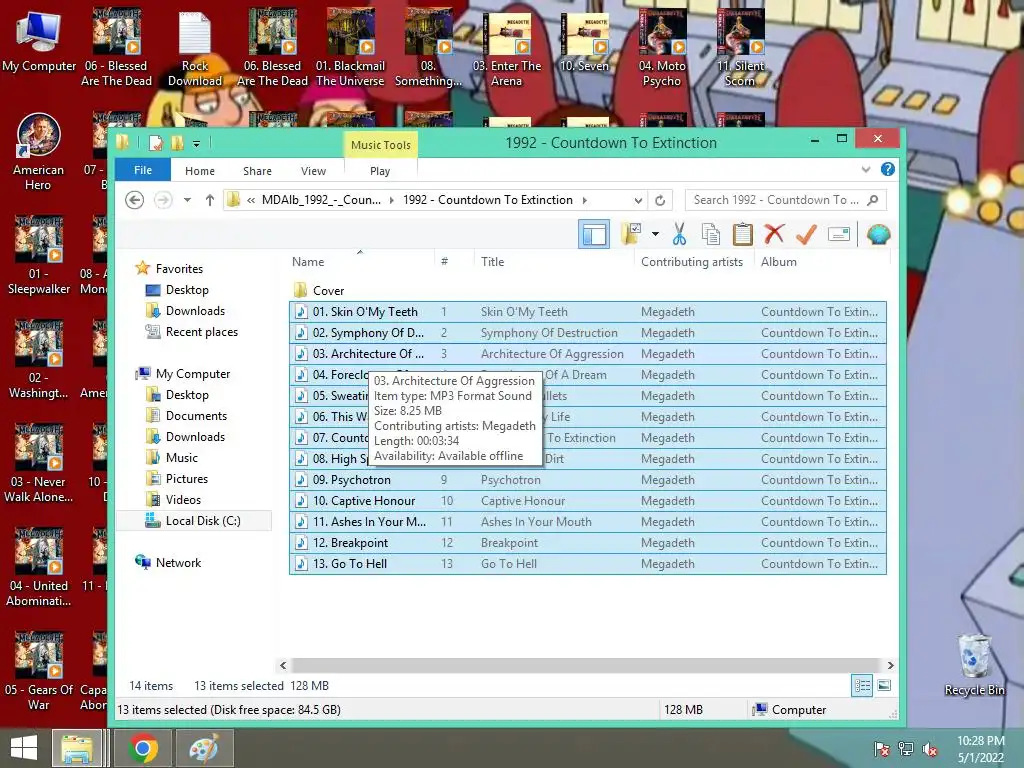Open File Explorer from the taskbar
This screenshot has width=1024, height=768.
pos(77,748)
